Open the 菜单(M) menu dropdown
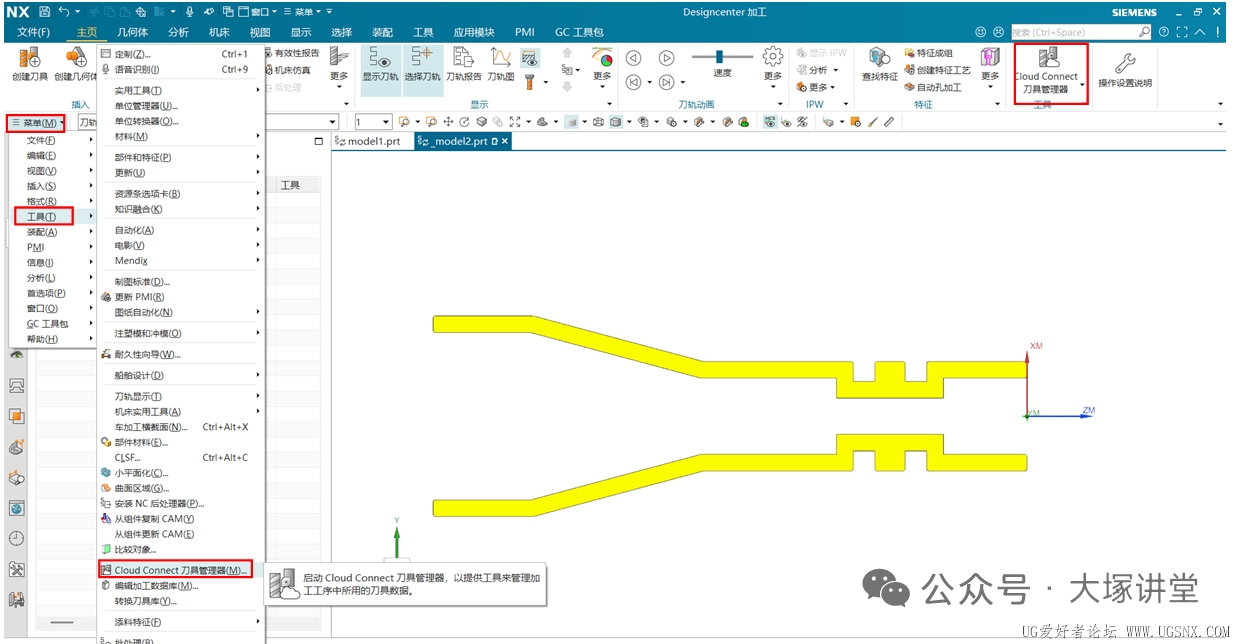Viewport: 1235px width, 644px height. point(38,122)
